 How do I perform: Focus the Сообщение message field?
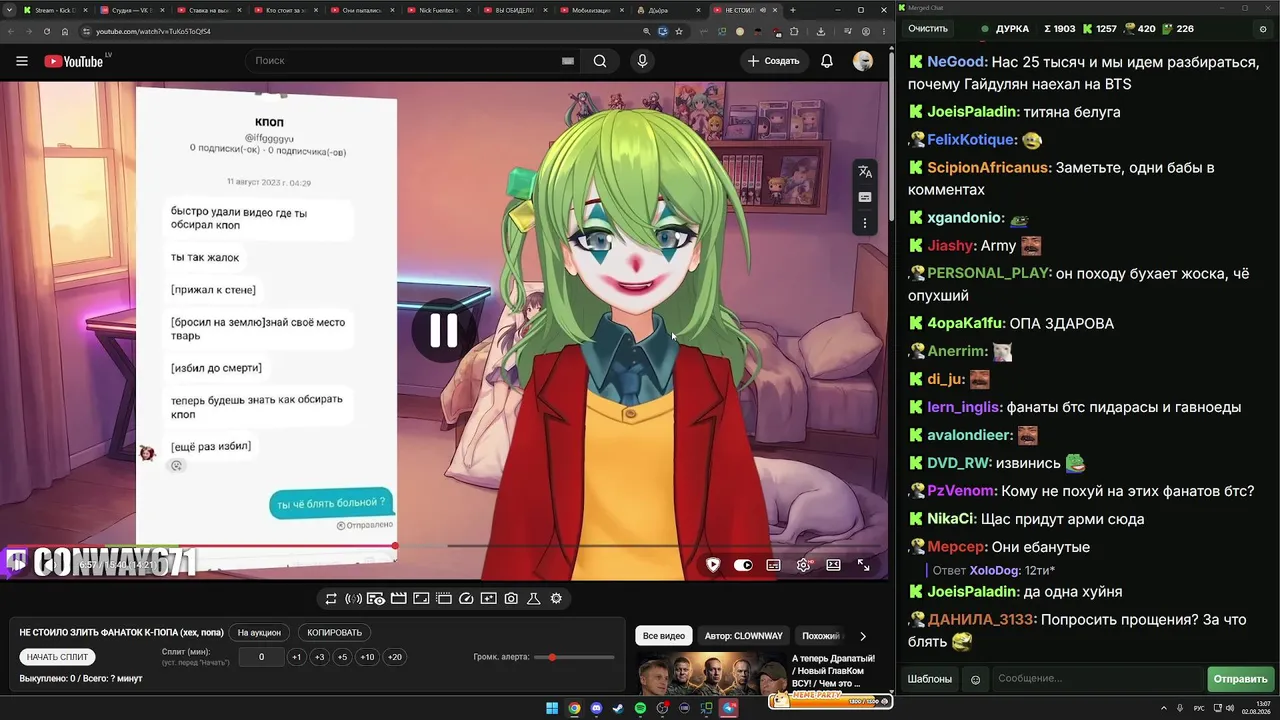pyautogui.click(x=1098, y=679)
